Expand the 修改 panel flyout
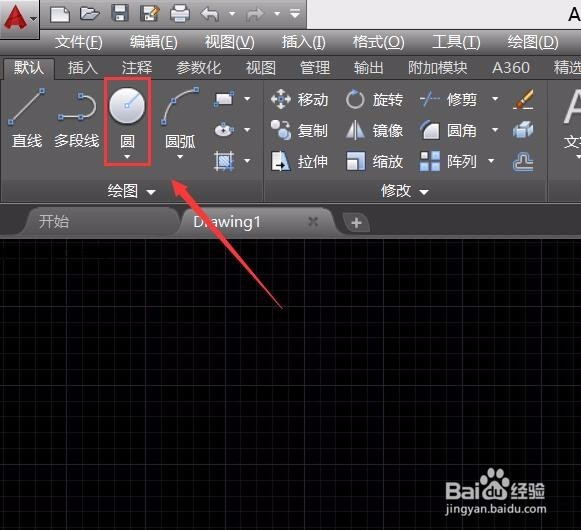 [405, 191]
